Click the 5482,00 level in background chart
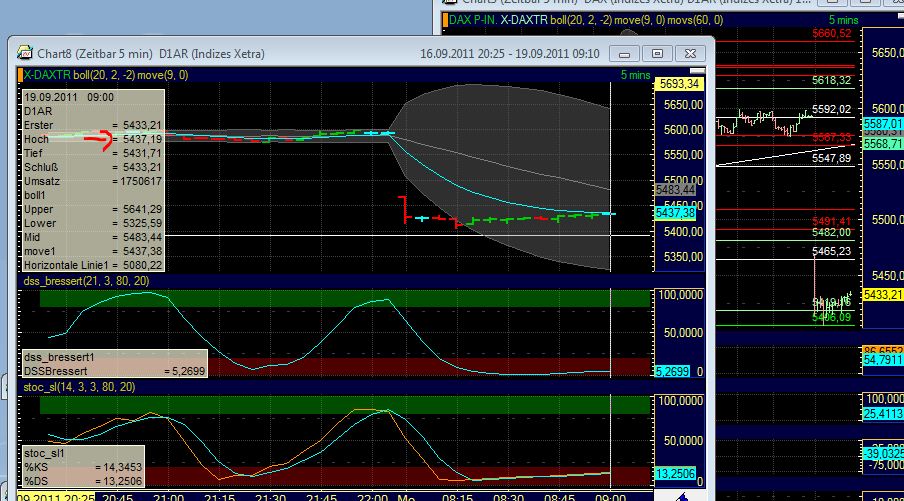The width and height of the screenshot is (904, 501). pos(831,232)
